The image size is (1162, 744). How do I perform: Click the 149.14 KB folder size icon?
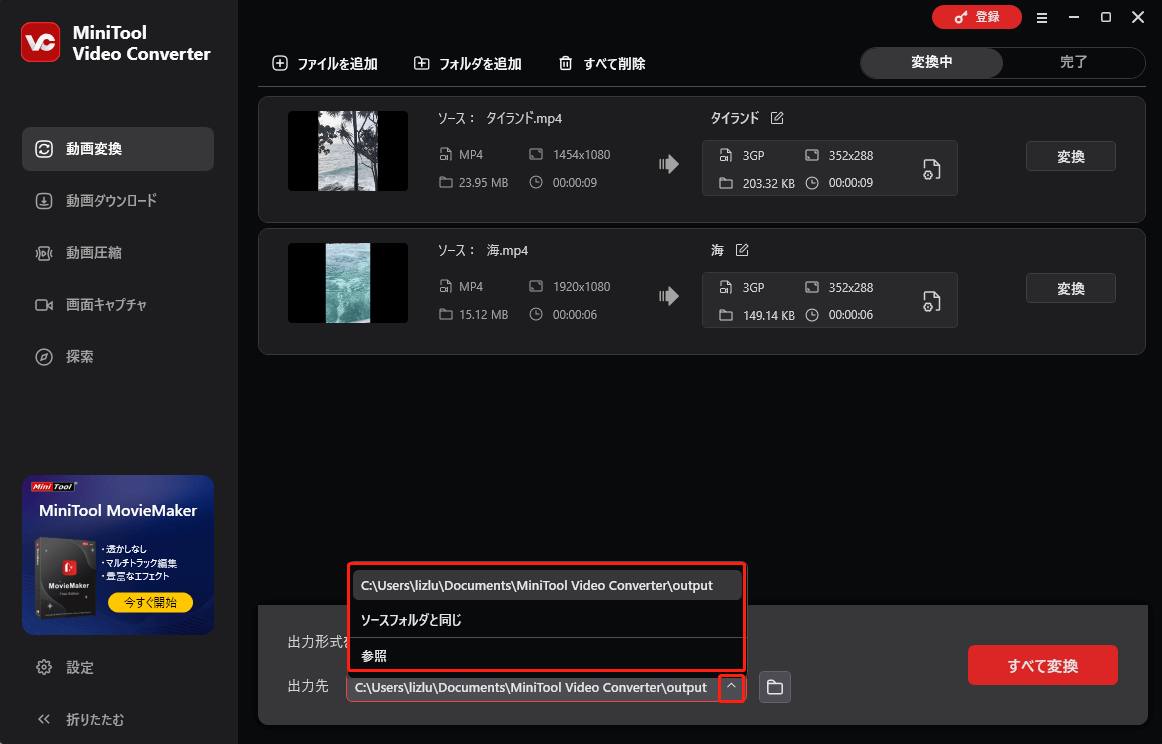pyautogui.click(x=726, y=315)
